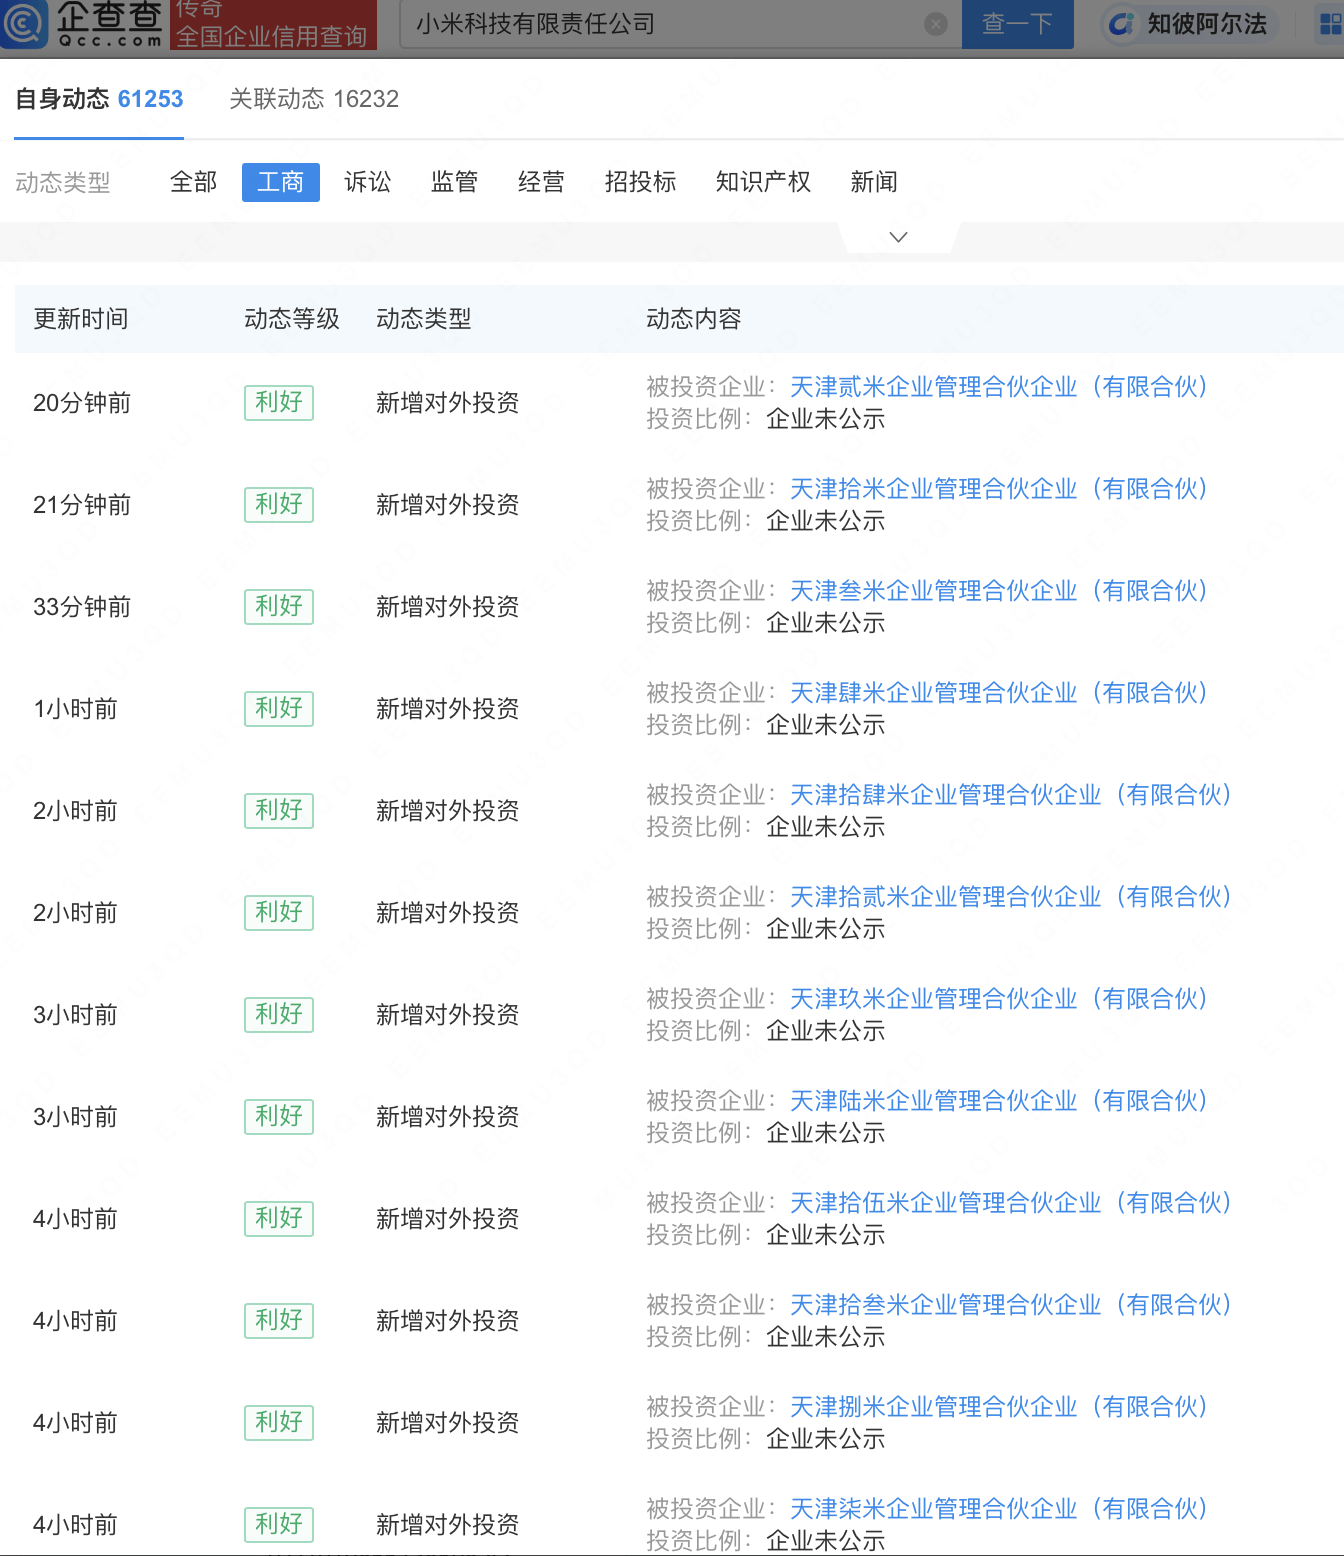The image size is (1344, 1556).
Task: Click the 利好 tag in the 33分钟前 row
Action: coord(279,607)
